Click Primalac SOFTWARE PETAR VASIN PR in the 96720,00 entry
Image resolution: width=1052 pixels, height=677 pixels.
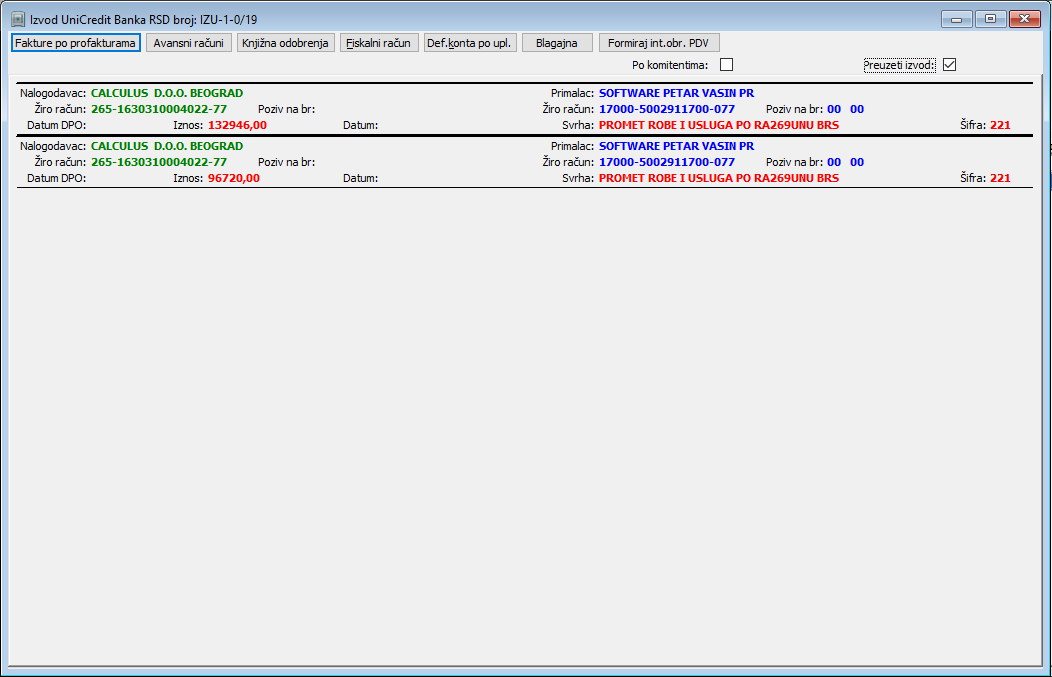(676, 146)
